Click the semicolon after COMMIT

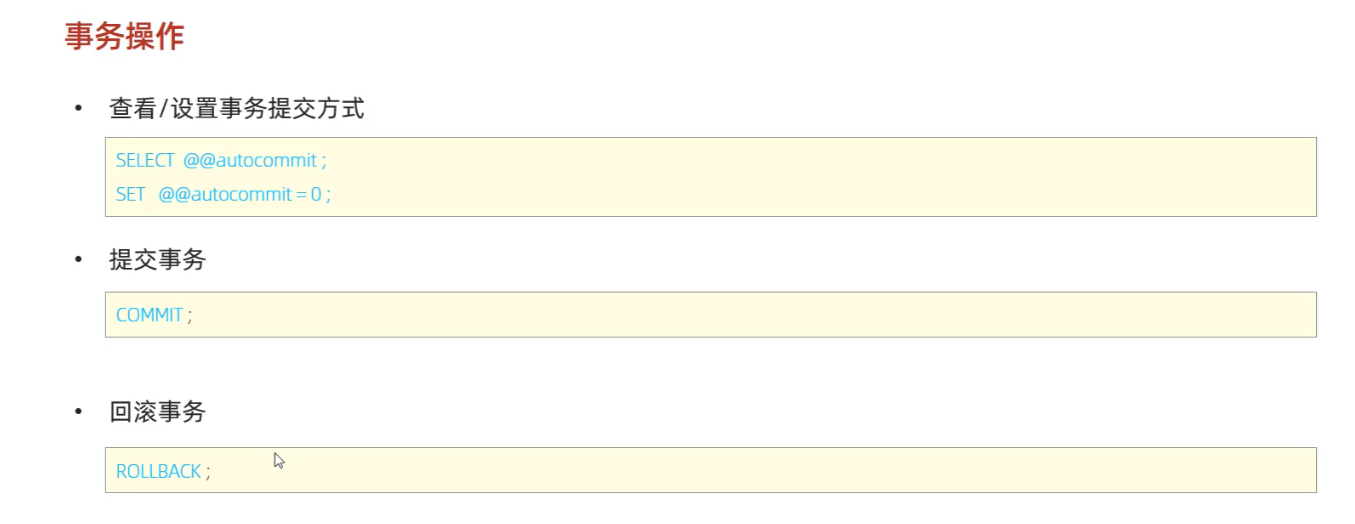(x=189, y=316)
